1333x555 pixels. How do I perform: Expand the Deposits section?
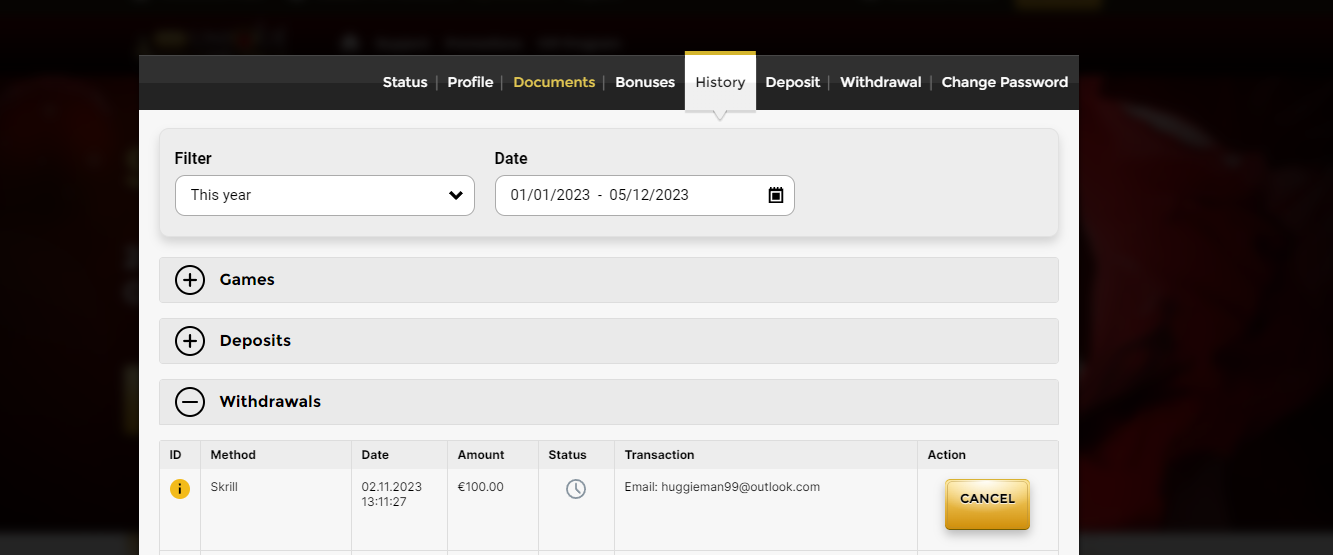[x=190, y=341]
